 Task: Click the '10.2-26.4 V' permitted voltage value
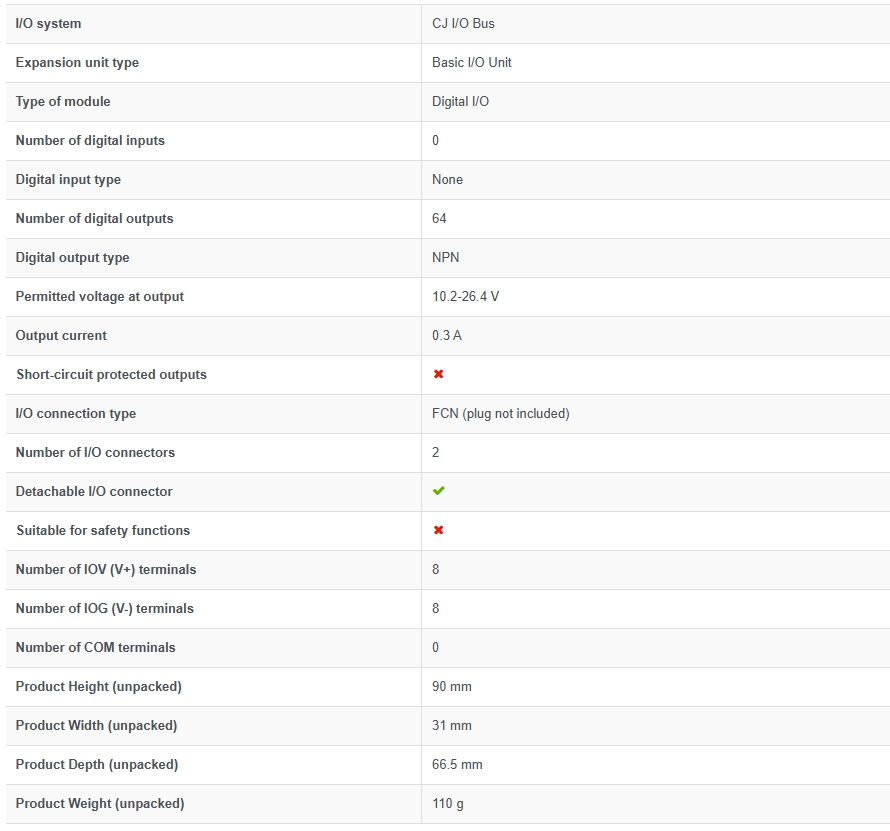tap(465, 296)
